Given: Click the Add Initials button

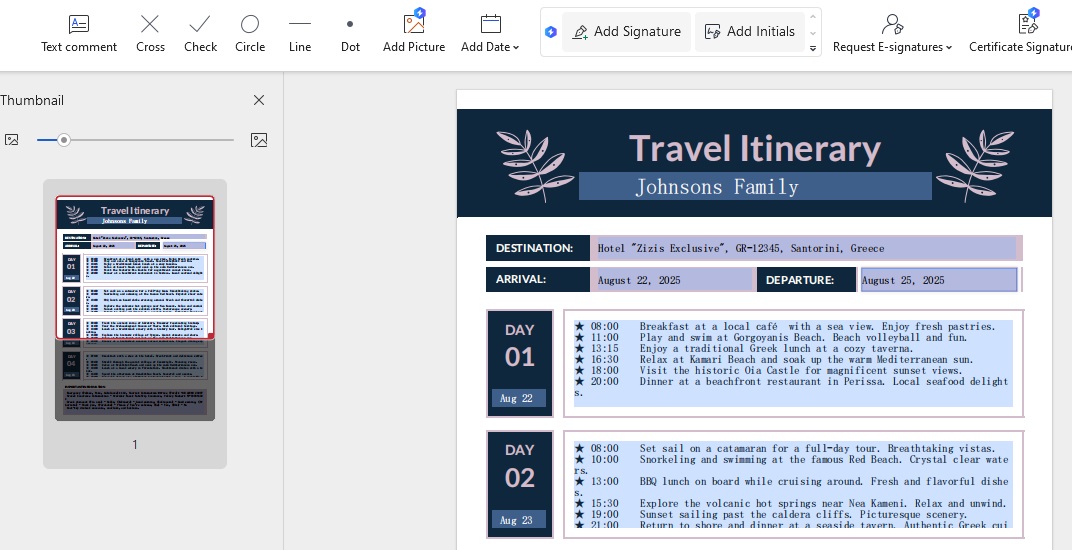Looking at the screenshot, I should click(749, 31).
